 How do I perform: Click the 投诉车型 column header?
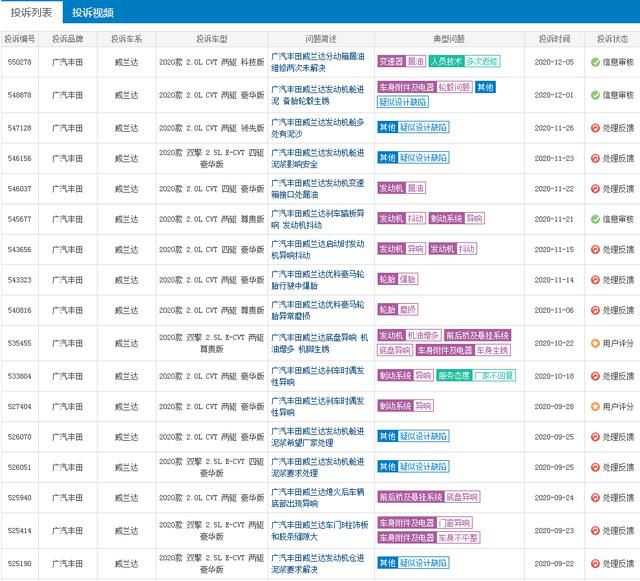coord(211,39)
